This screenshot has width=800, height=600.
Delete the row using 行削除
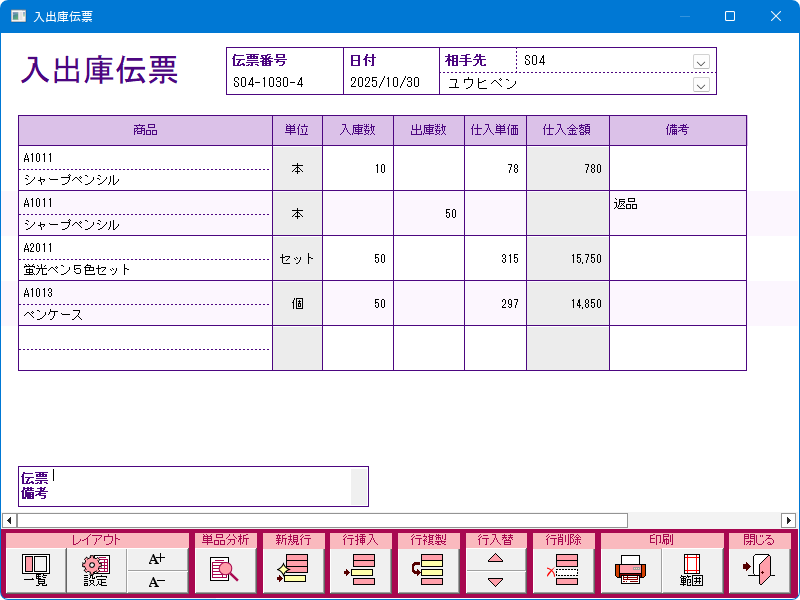(x=564, y=571)
